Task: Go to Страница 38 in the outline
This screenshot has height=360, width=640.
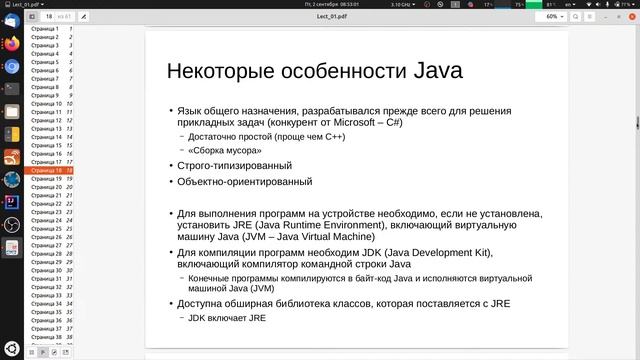Action: click(49, 337)
